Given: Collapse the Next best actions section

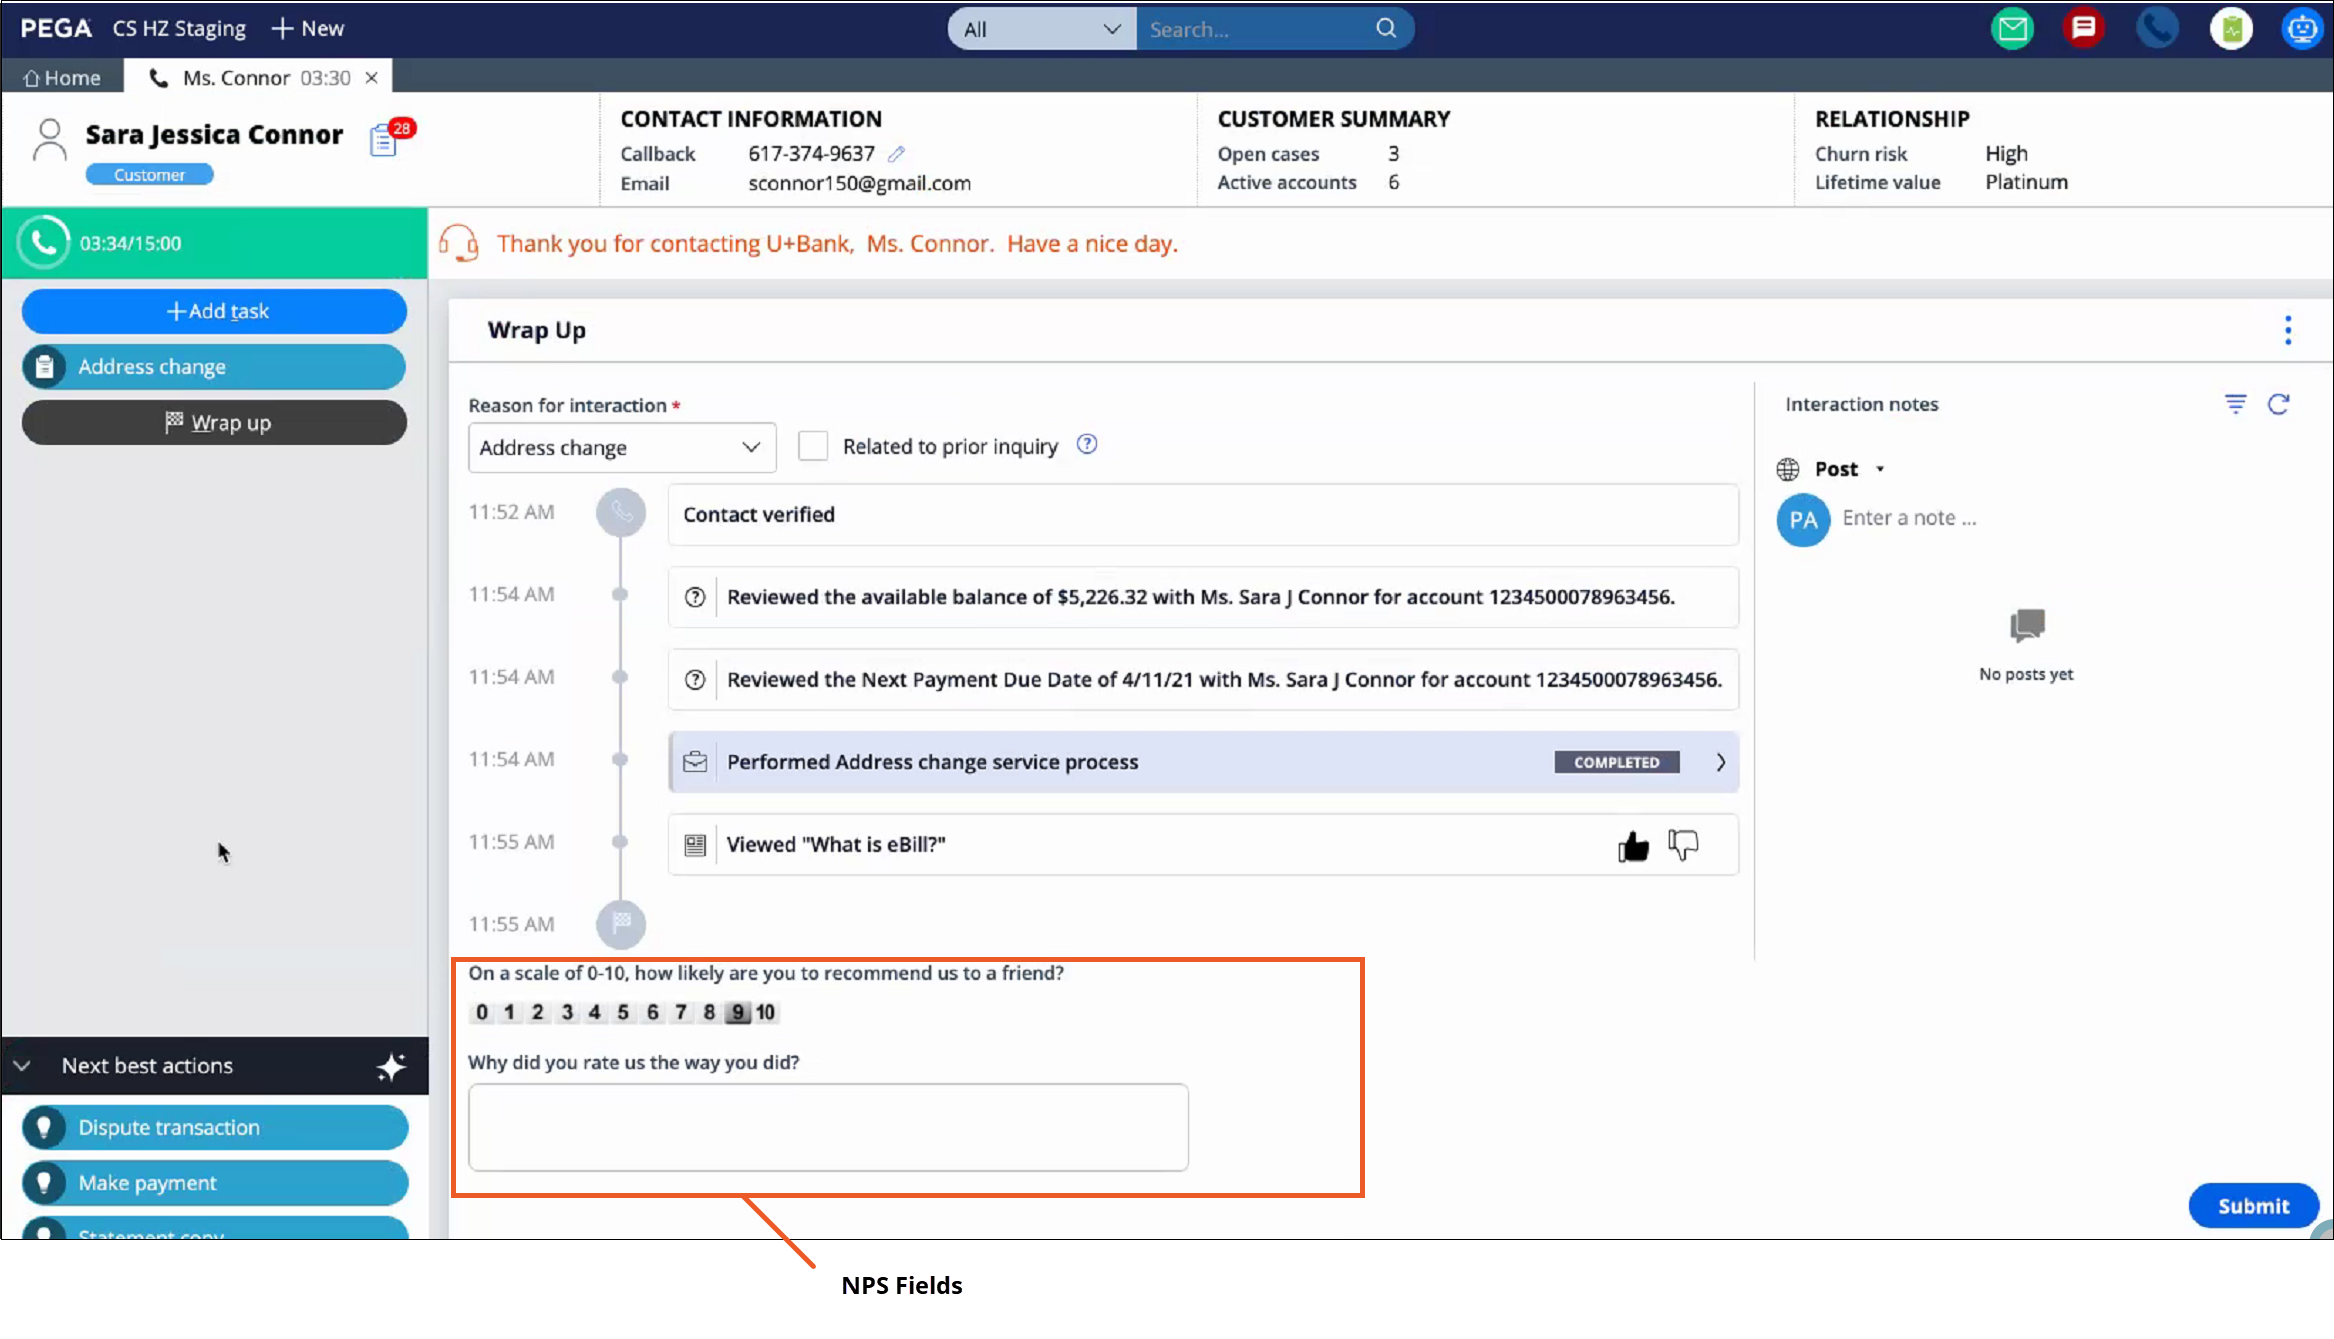Looking at the screenshot, I should (x=22, y=1066).
